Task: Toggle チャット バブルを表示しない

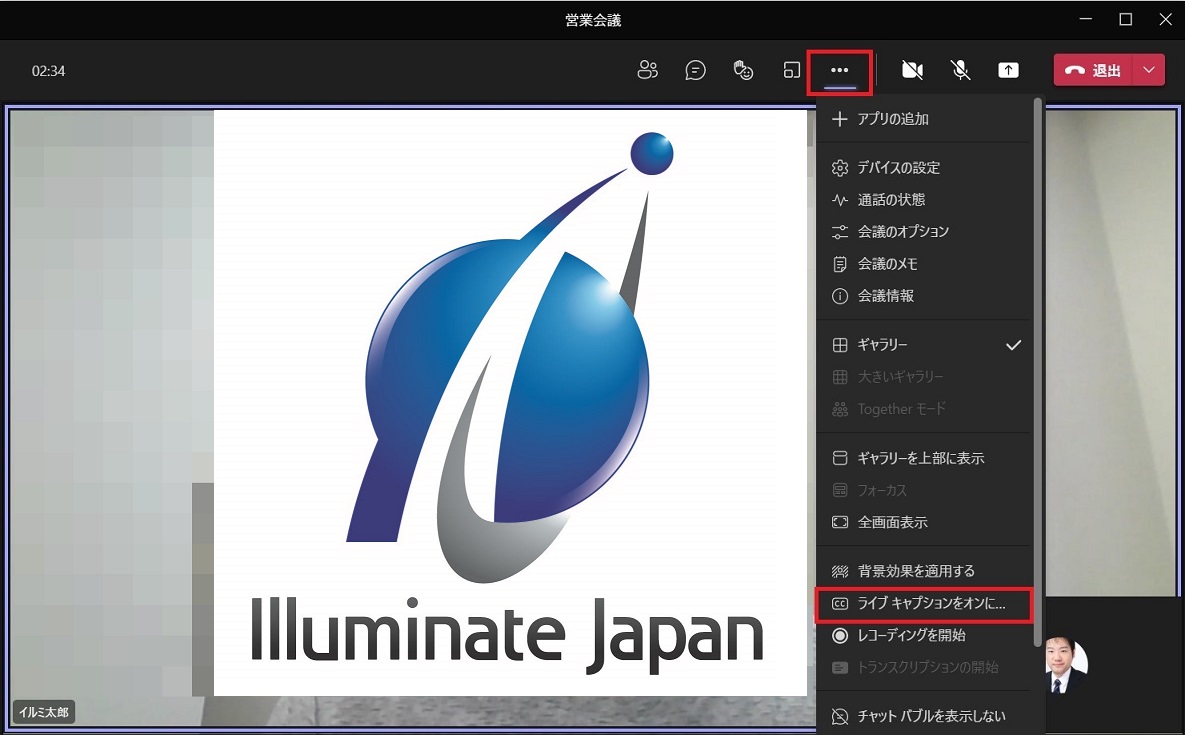Action: pos(923,716)
